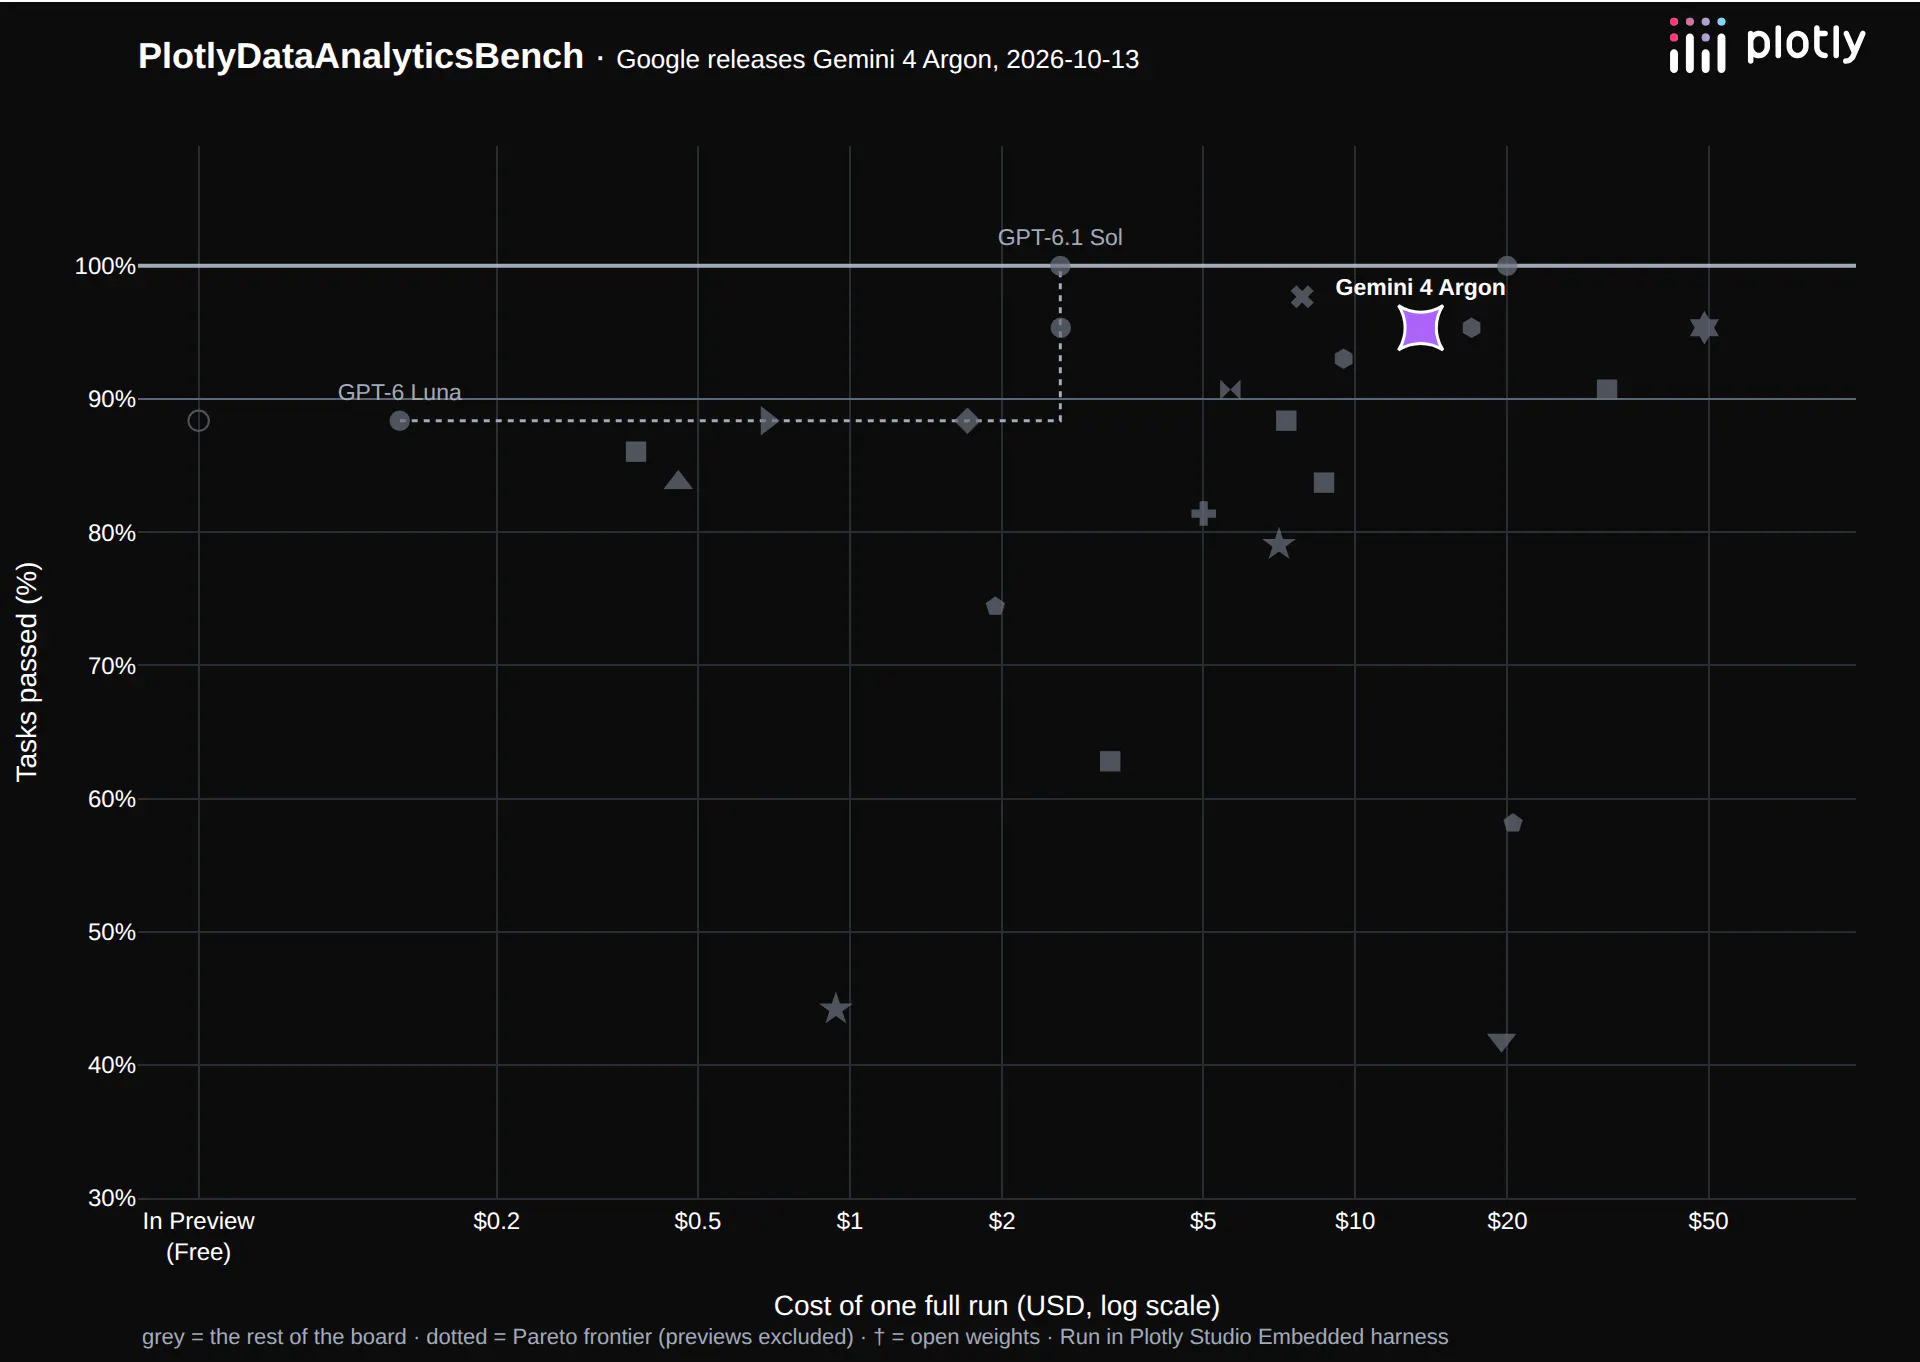Viewport: 1920px width, 1362px height.
Task: Click the pentagon marker near 74% at $2
Action: point(995,606)
